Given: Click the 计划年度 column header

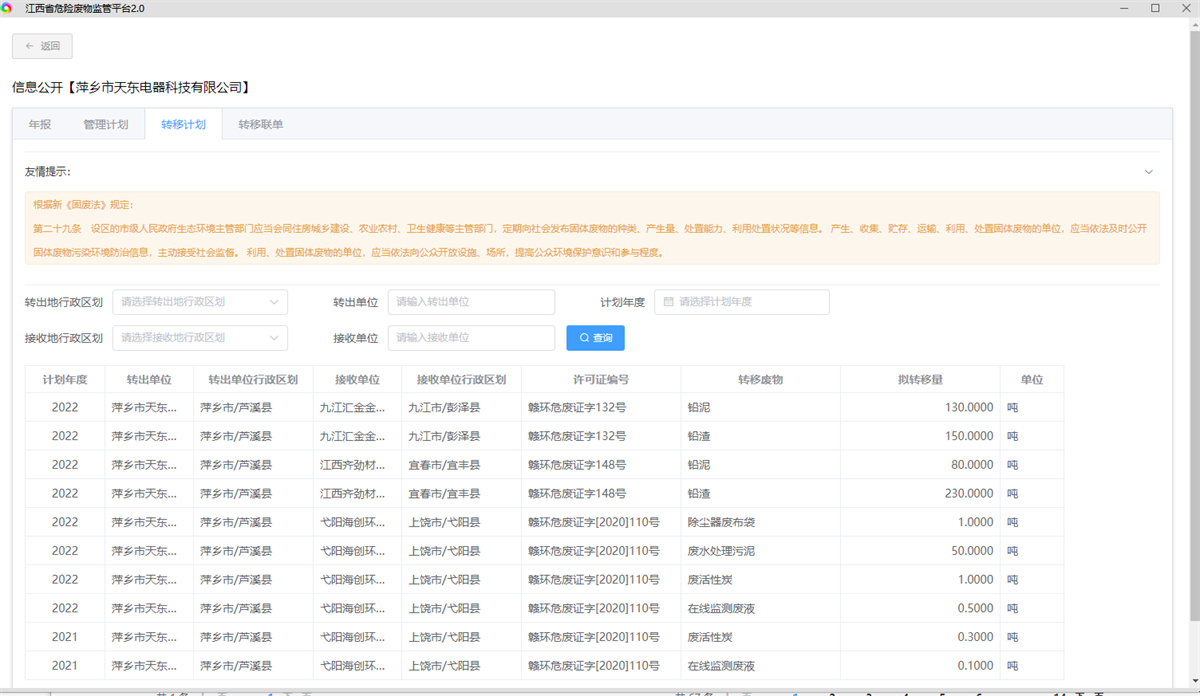Looking at the screenshot, I should click(x=65, y=380).
